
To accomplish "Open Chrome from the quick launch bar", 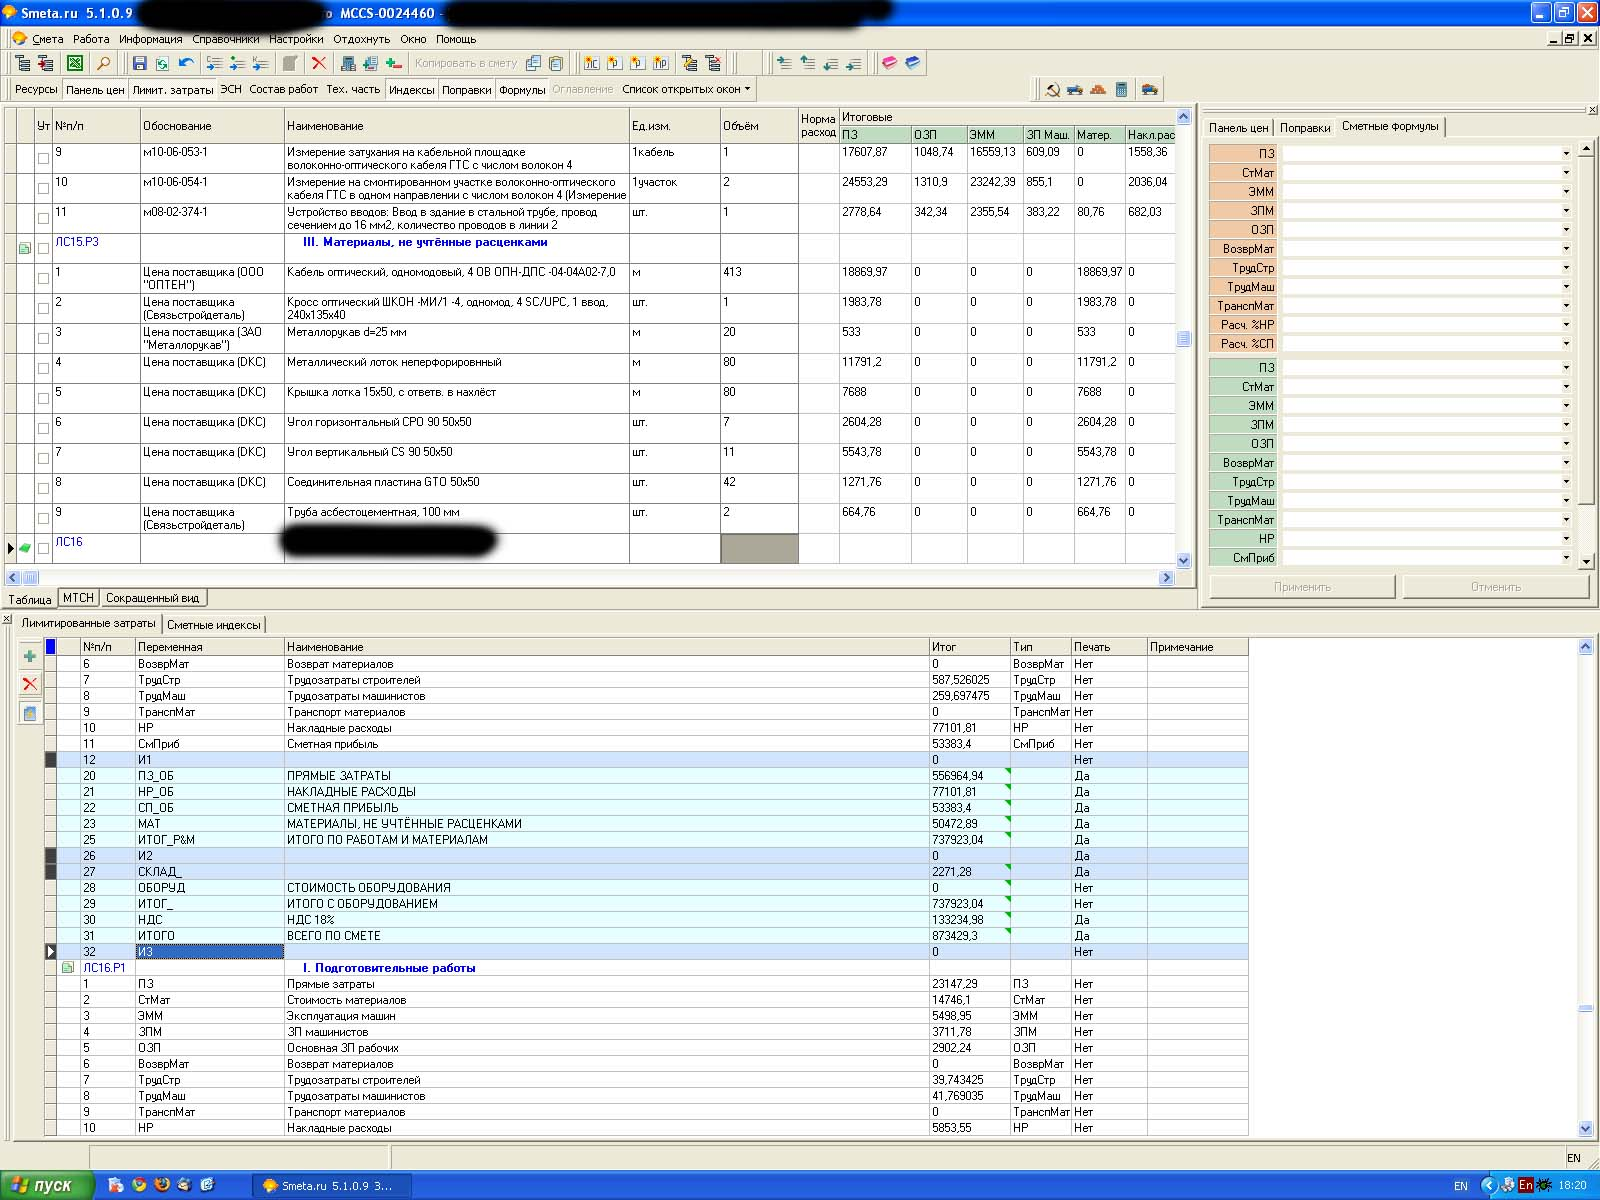I will 139,1185.
